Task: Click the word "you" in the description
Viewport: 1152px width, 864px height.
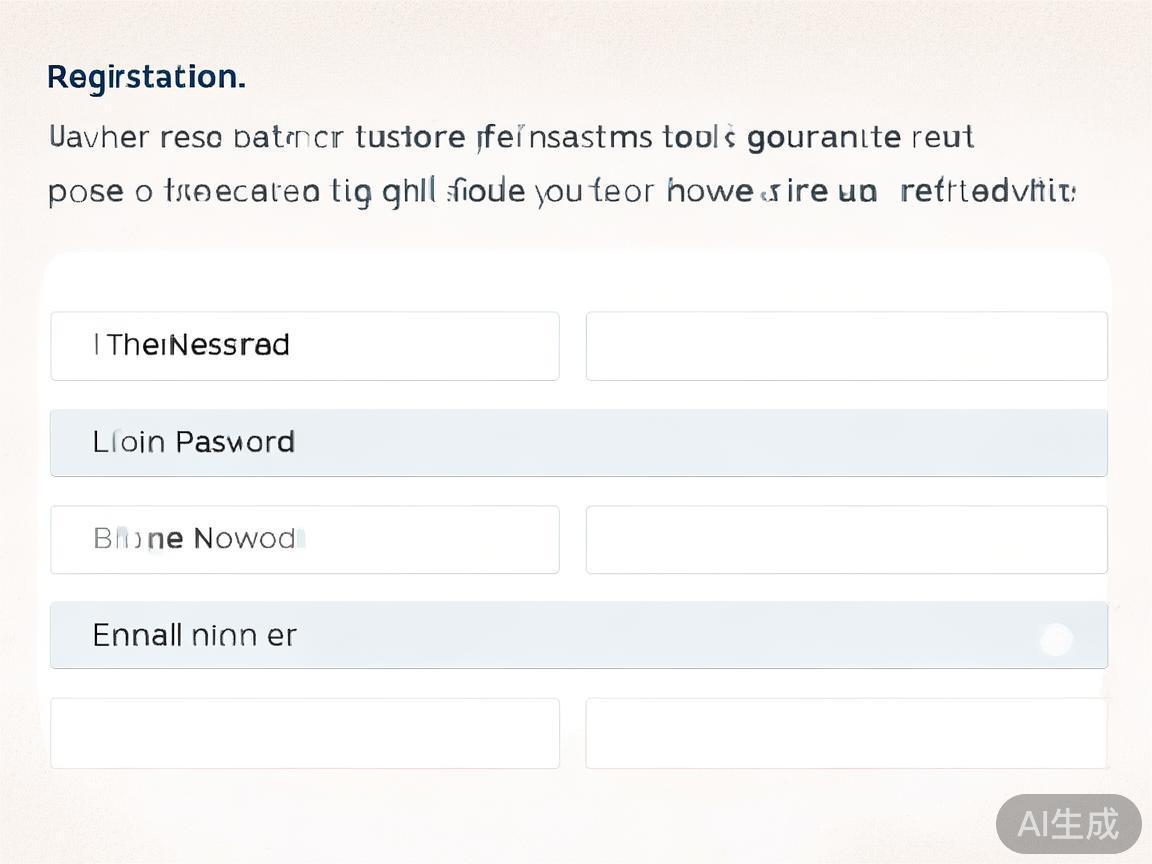Action: [x=558, y=191]
